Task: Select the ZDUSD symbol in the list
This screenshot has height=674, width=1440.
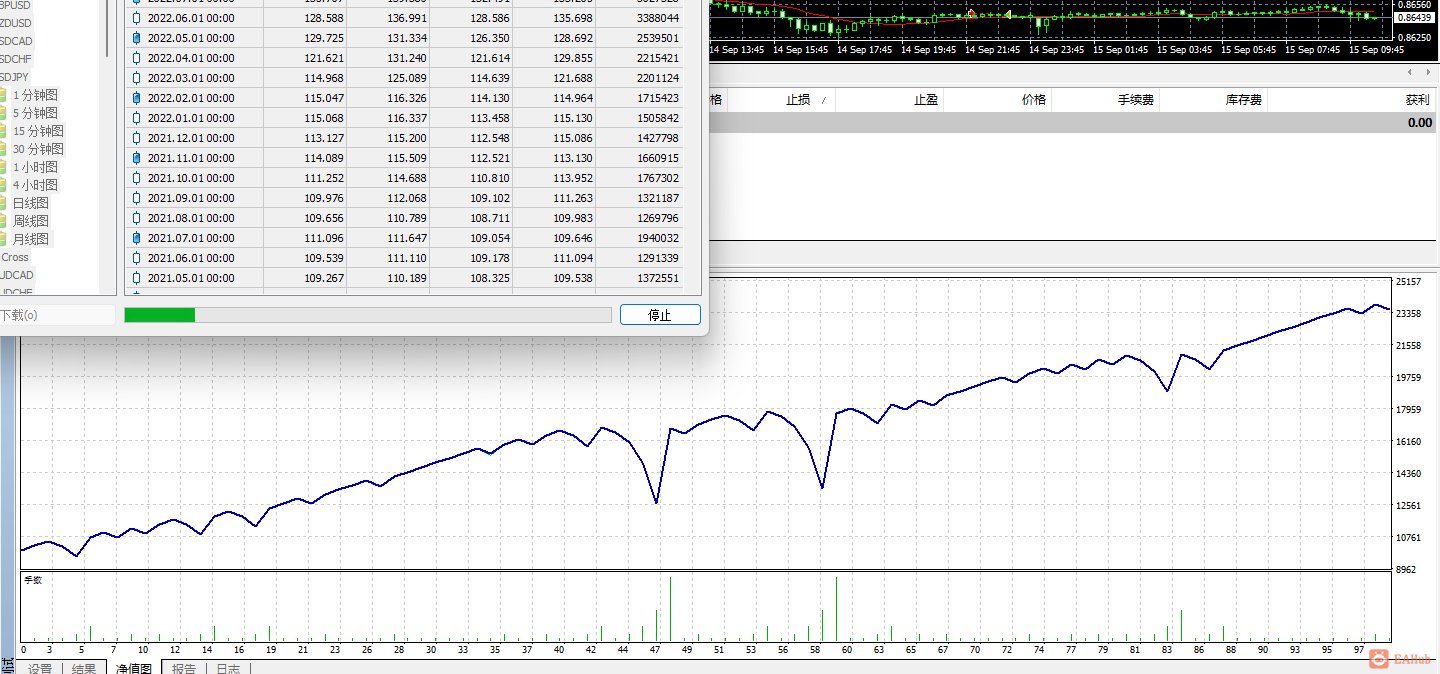Action: click(x=16, y=22)
